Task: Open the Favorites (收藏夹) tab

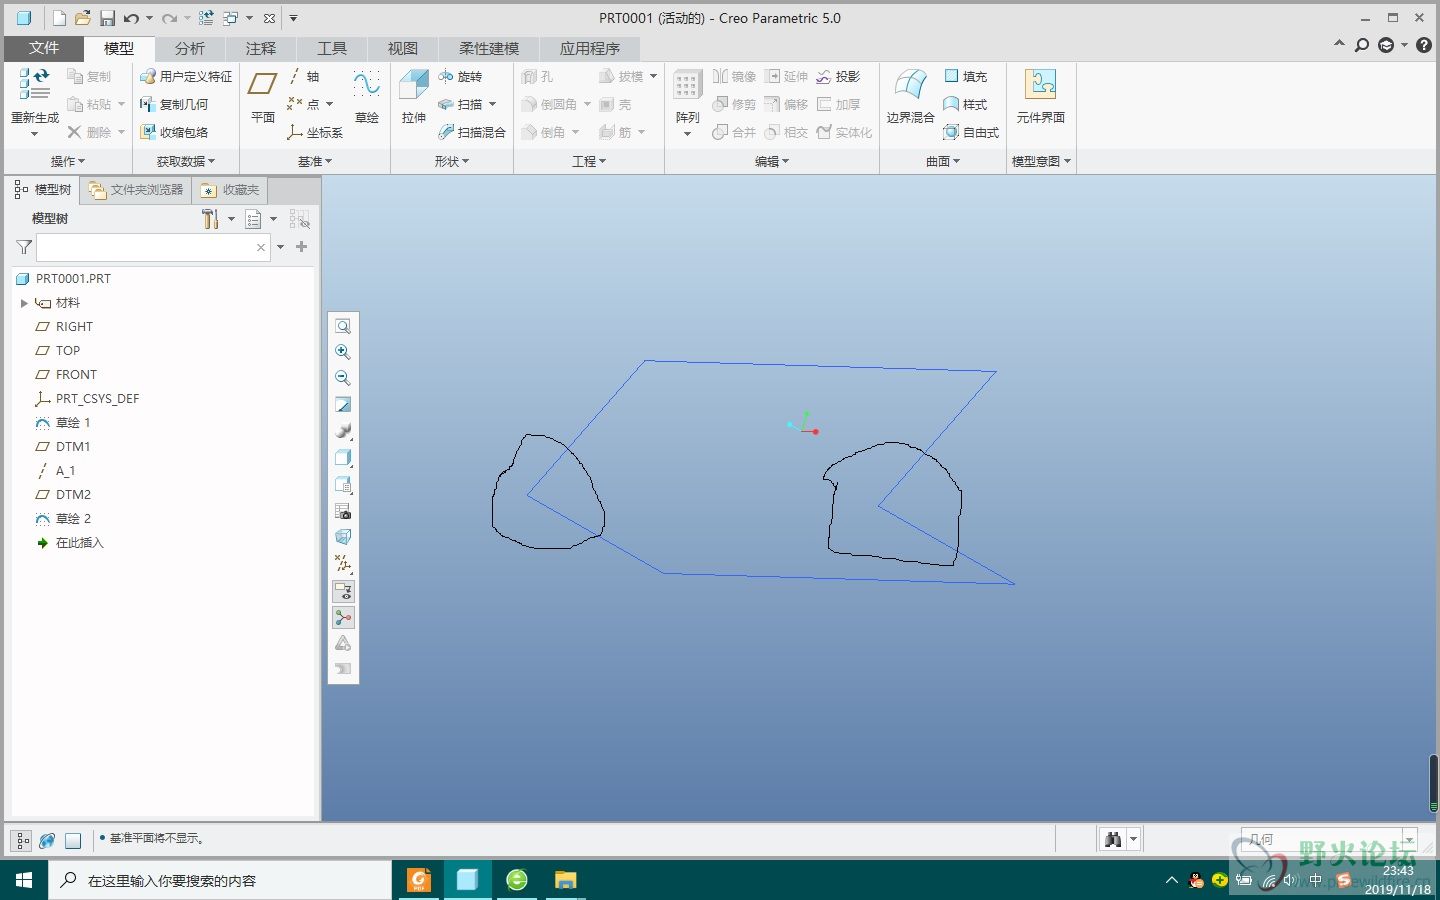Action: tap(230, 190)
